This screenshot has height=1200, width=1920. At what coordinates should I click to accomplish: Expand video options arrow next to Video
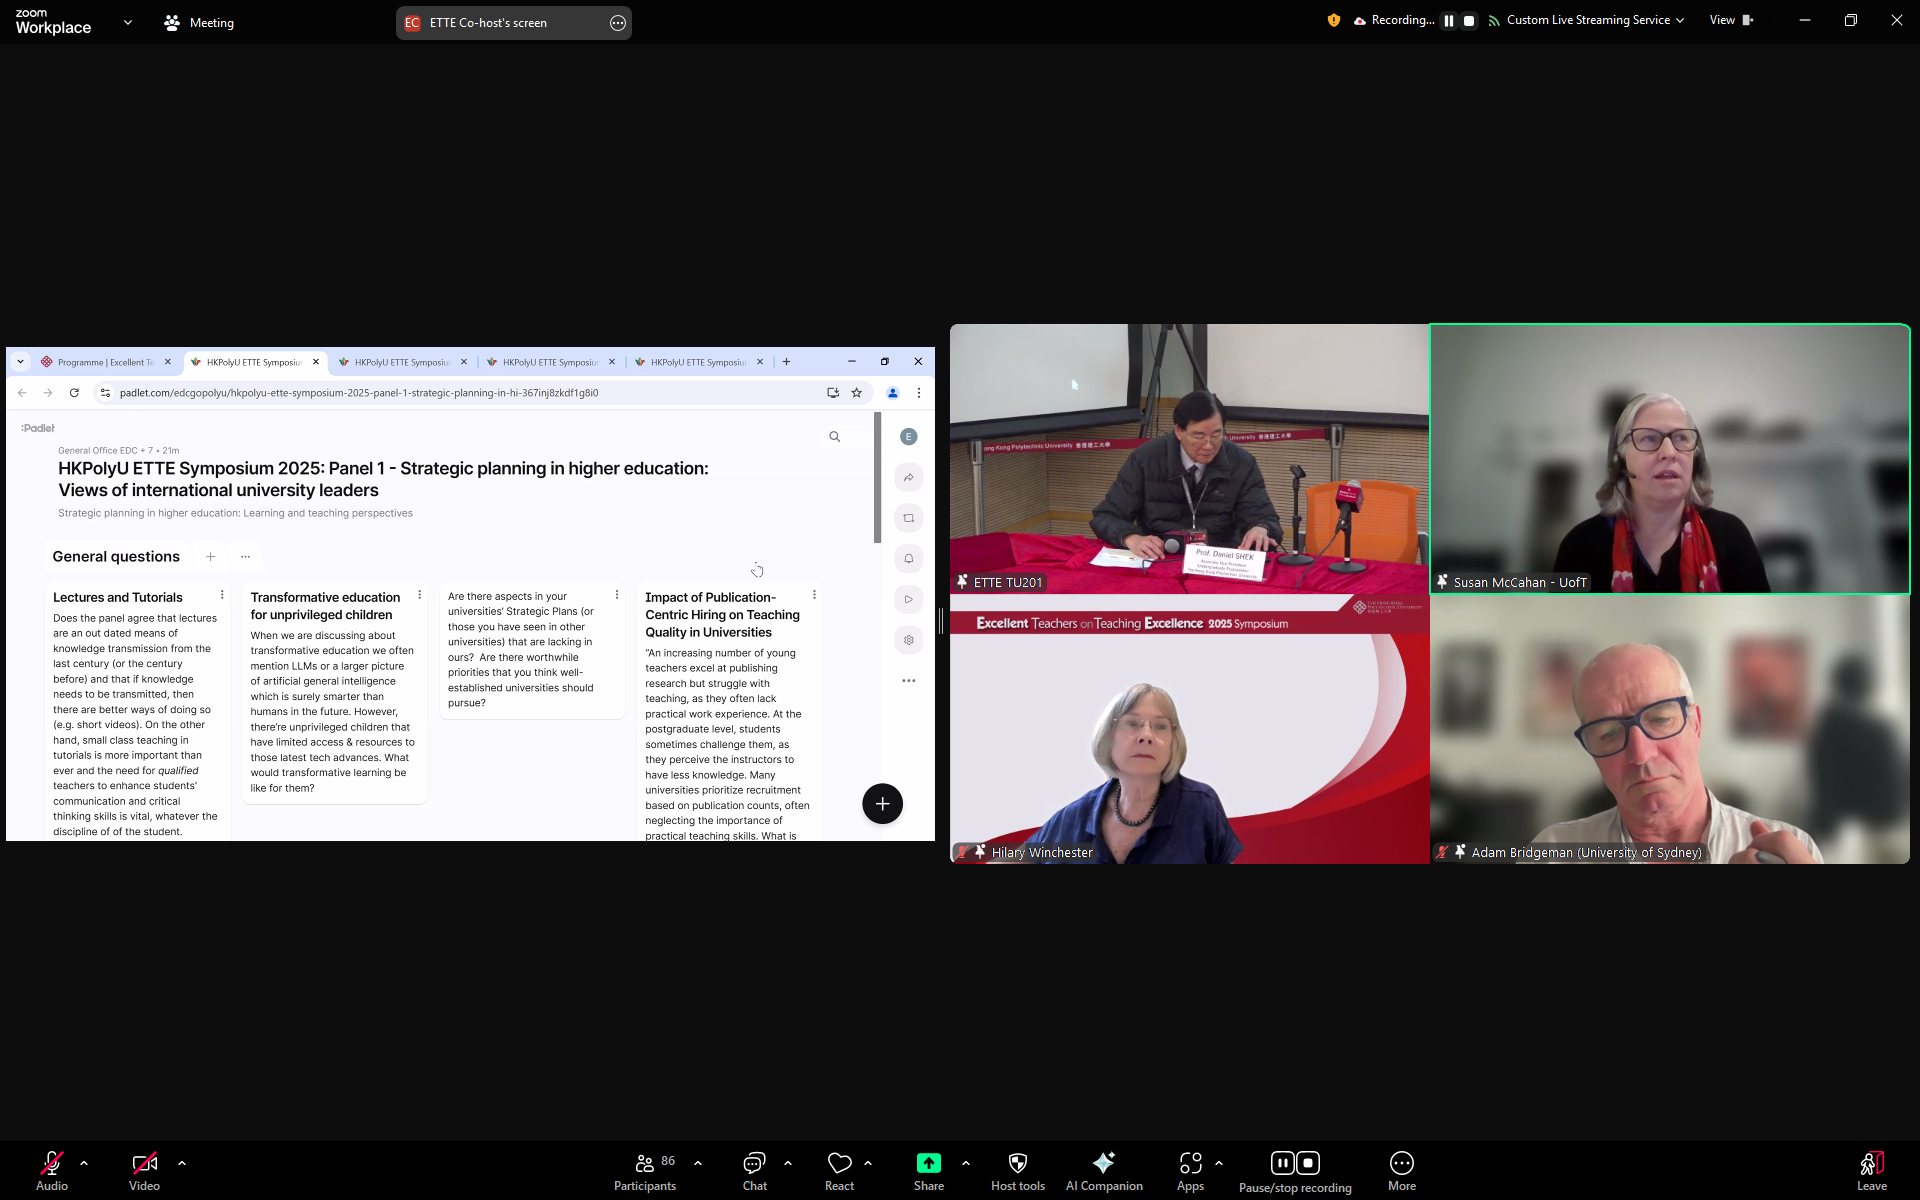pos(182,1163)
